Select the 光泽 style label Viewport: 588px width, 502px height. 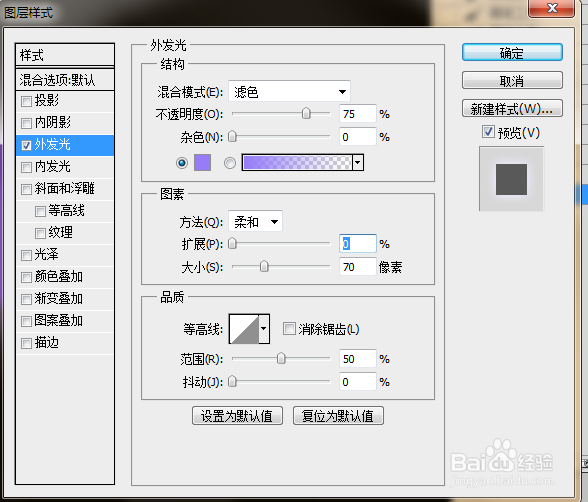coord(46,255)
